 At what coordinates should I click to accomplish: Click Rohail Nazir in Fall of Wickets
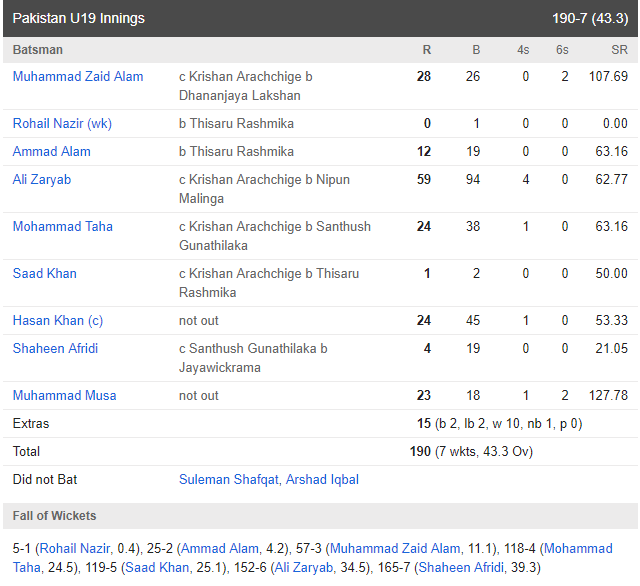click(75, 548)
